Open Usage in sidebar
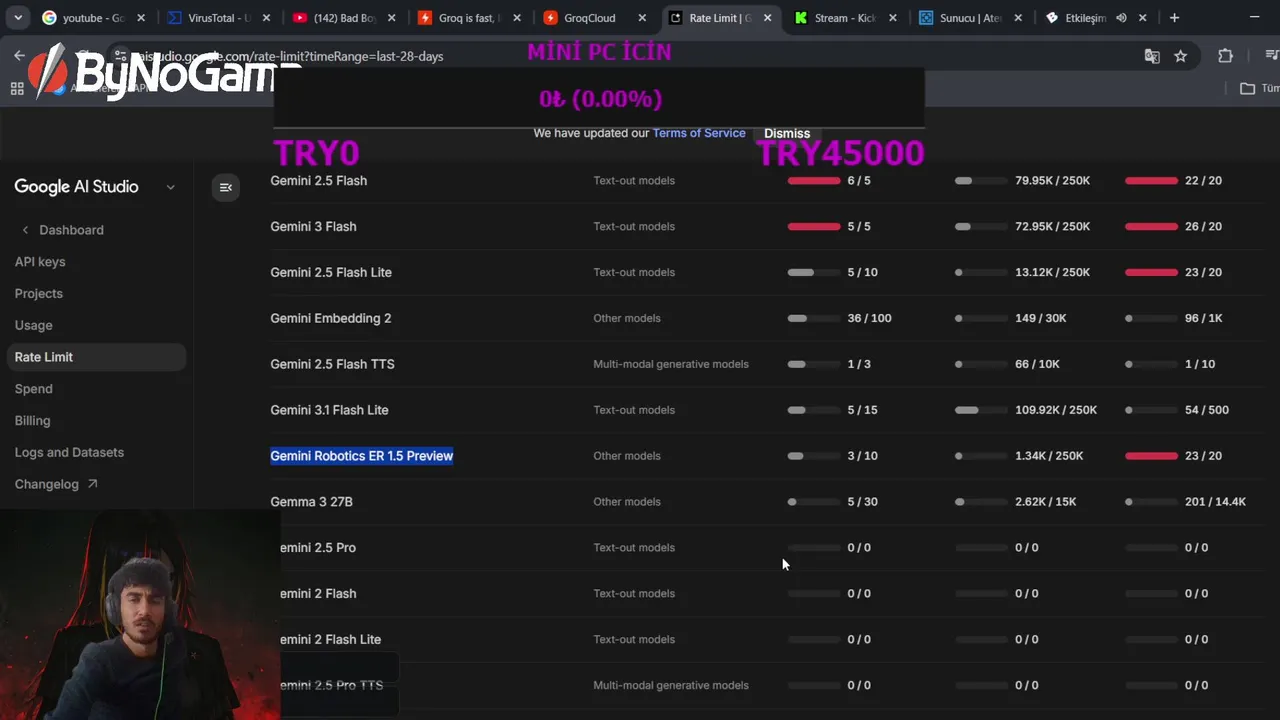The height and width of the screenshot is (720, 1280). (33, 325)
